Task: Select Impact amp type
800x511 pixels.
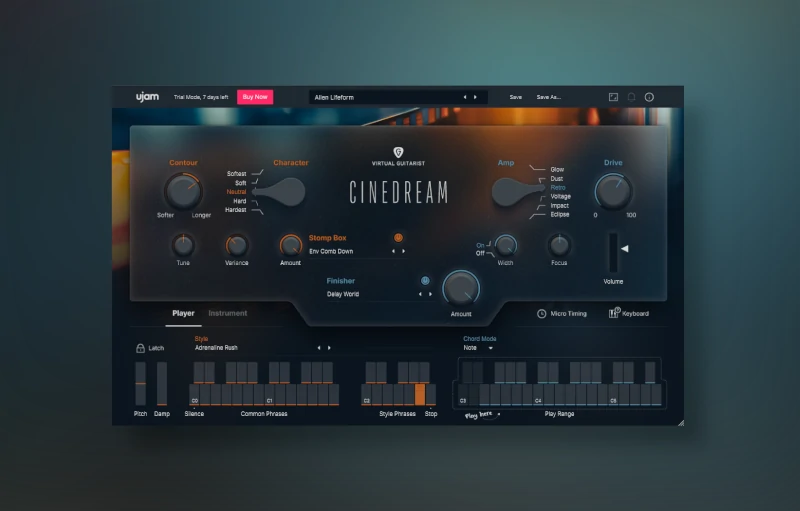Action: tap(559, 206)
